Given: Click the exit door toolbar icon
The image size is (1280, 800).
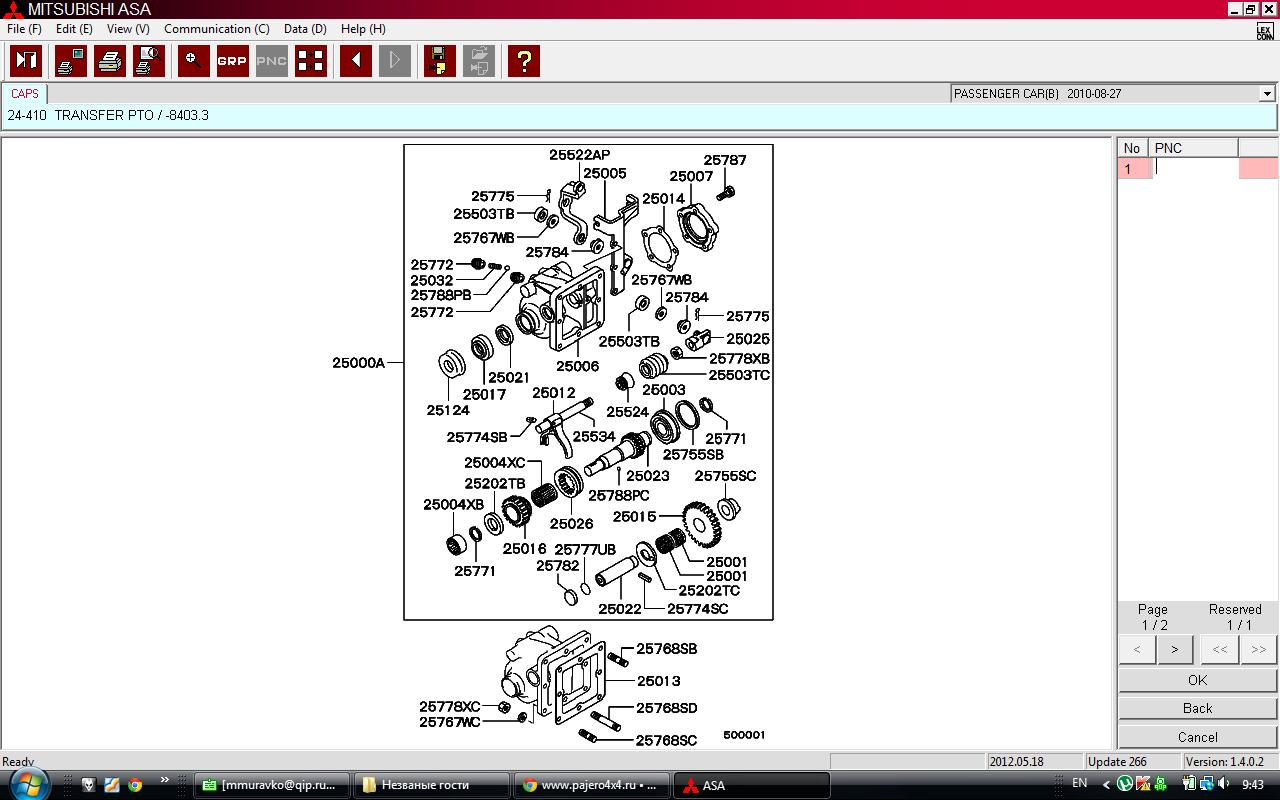Looking at the screenshot, I should tap(26, 61).
